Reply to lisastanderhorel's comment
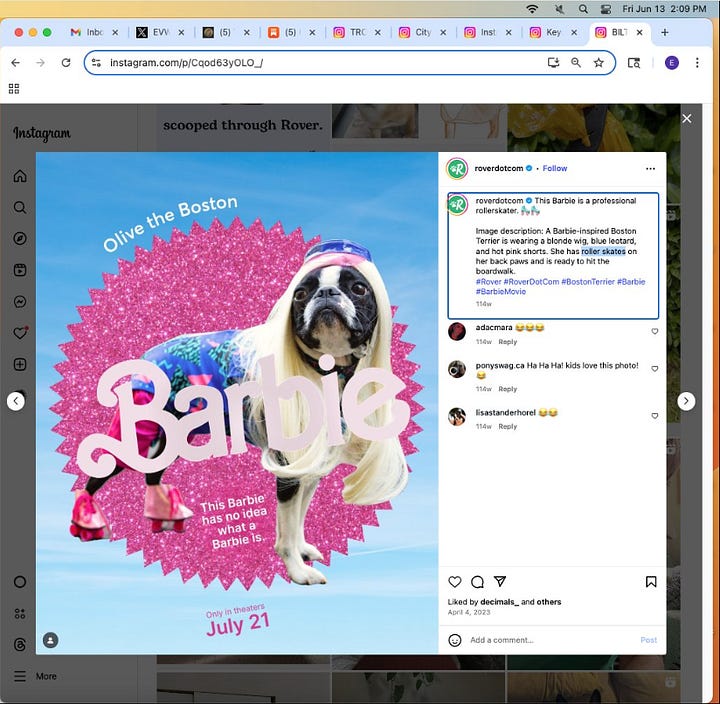The height and width of the screenshot is (704, 720). click(x=507, y=427)
